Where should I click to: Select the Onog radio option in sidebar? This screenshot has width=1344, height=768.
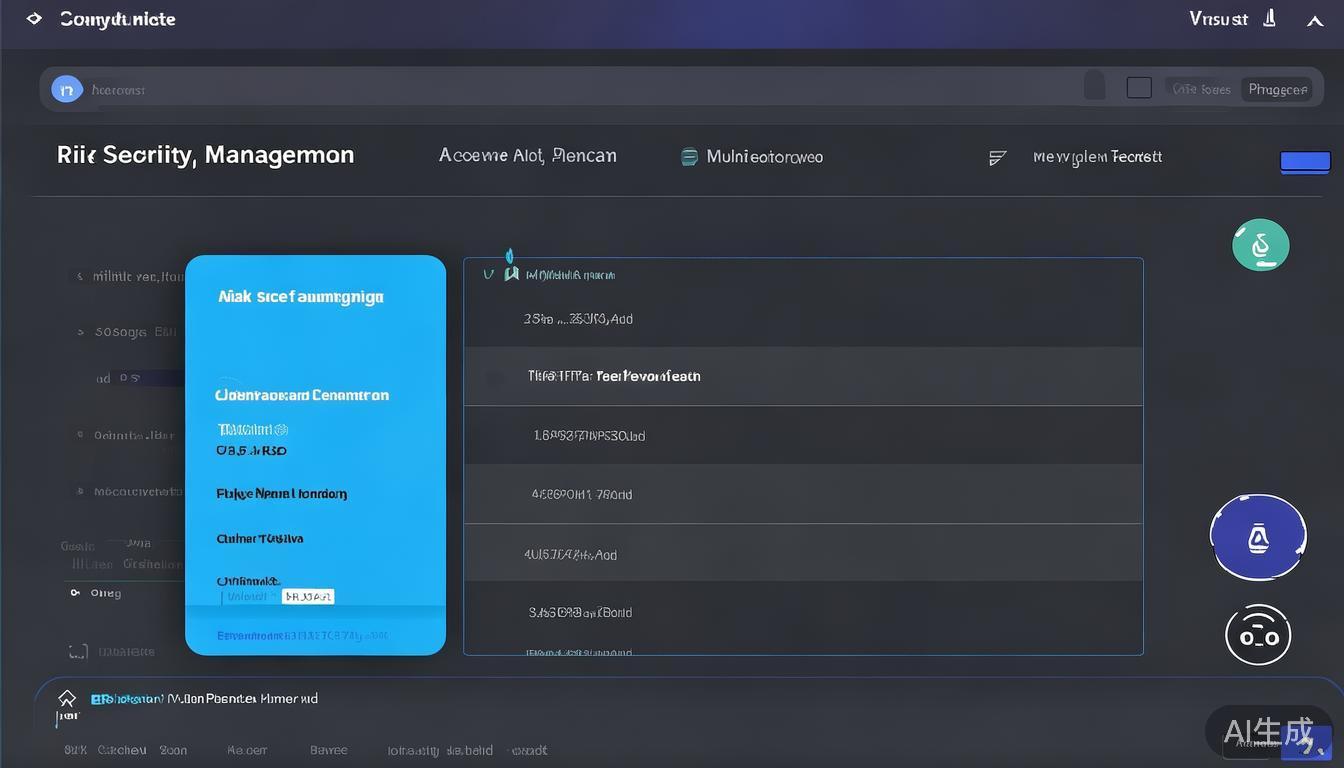pyautogui.click(x=75, y=593)
